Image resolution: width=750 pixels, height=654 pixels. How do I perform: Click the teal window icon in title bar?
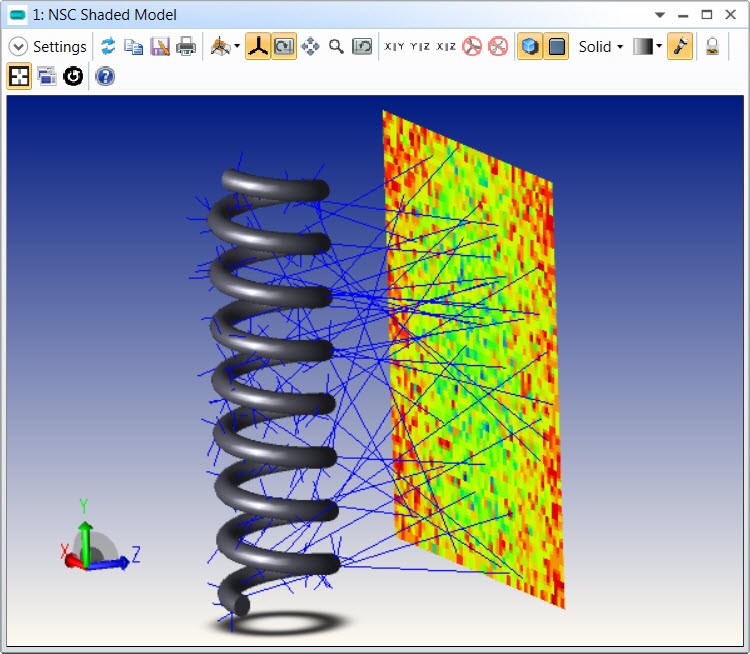click(x=18, y=15)
